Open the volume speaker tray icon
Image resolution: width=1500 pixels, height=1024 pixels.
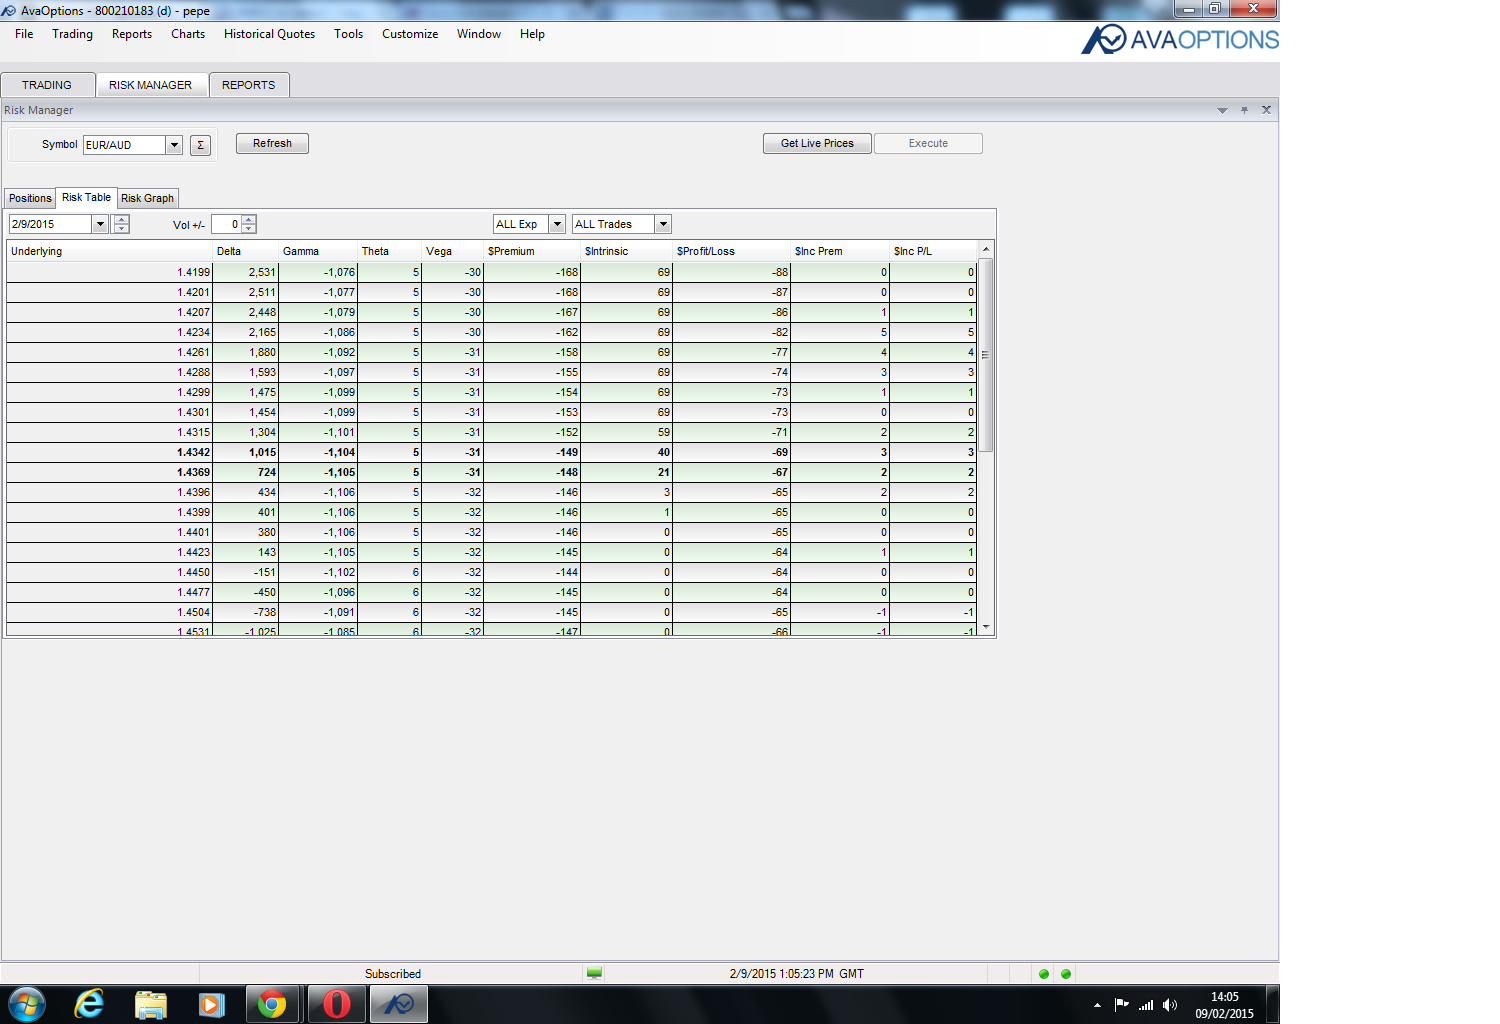click(1170, 1005)
